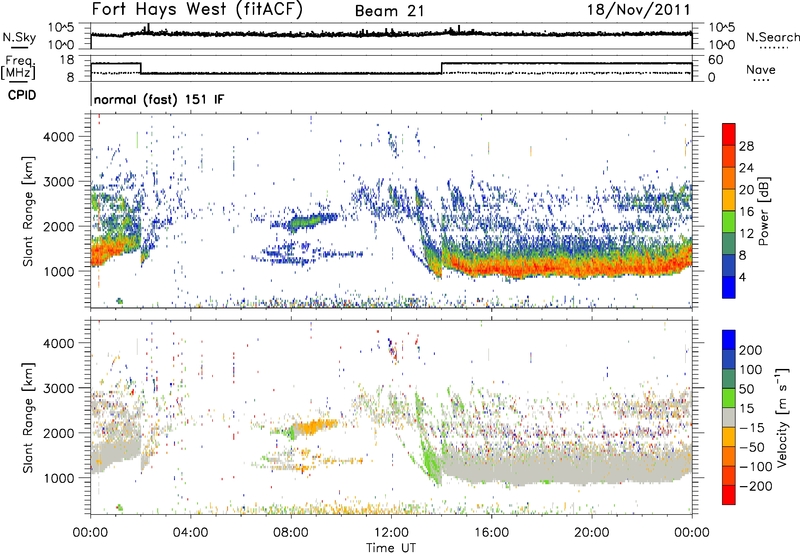Click the '08:00' time tick label
800x554 pixels.
291,533
